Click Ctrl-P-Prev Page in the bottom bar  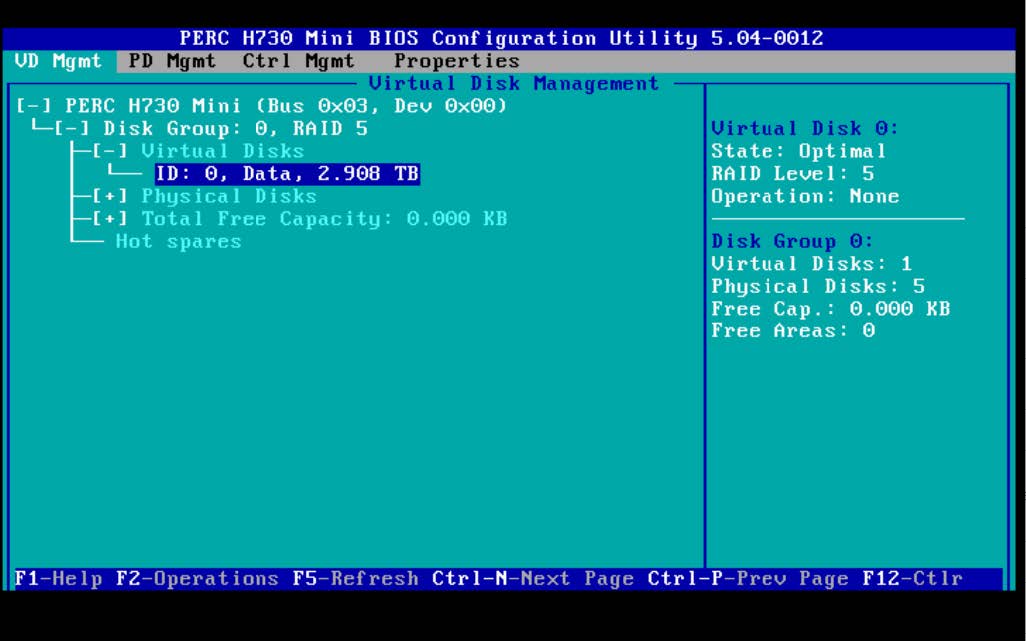pos(748,579)
